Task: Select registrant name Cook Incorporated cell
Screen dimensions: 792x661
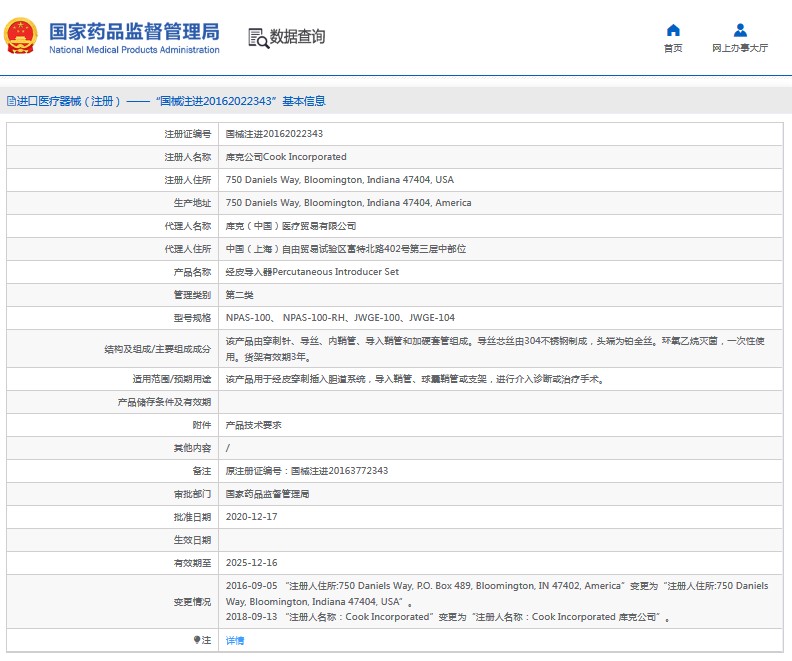Action: pyautogui.click(x=286, y=157)
